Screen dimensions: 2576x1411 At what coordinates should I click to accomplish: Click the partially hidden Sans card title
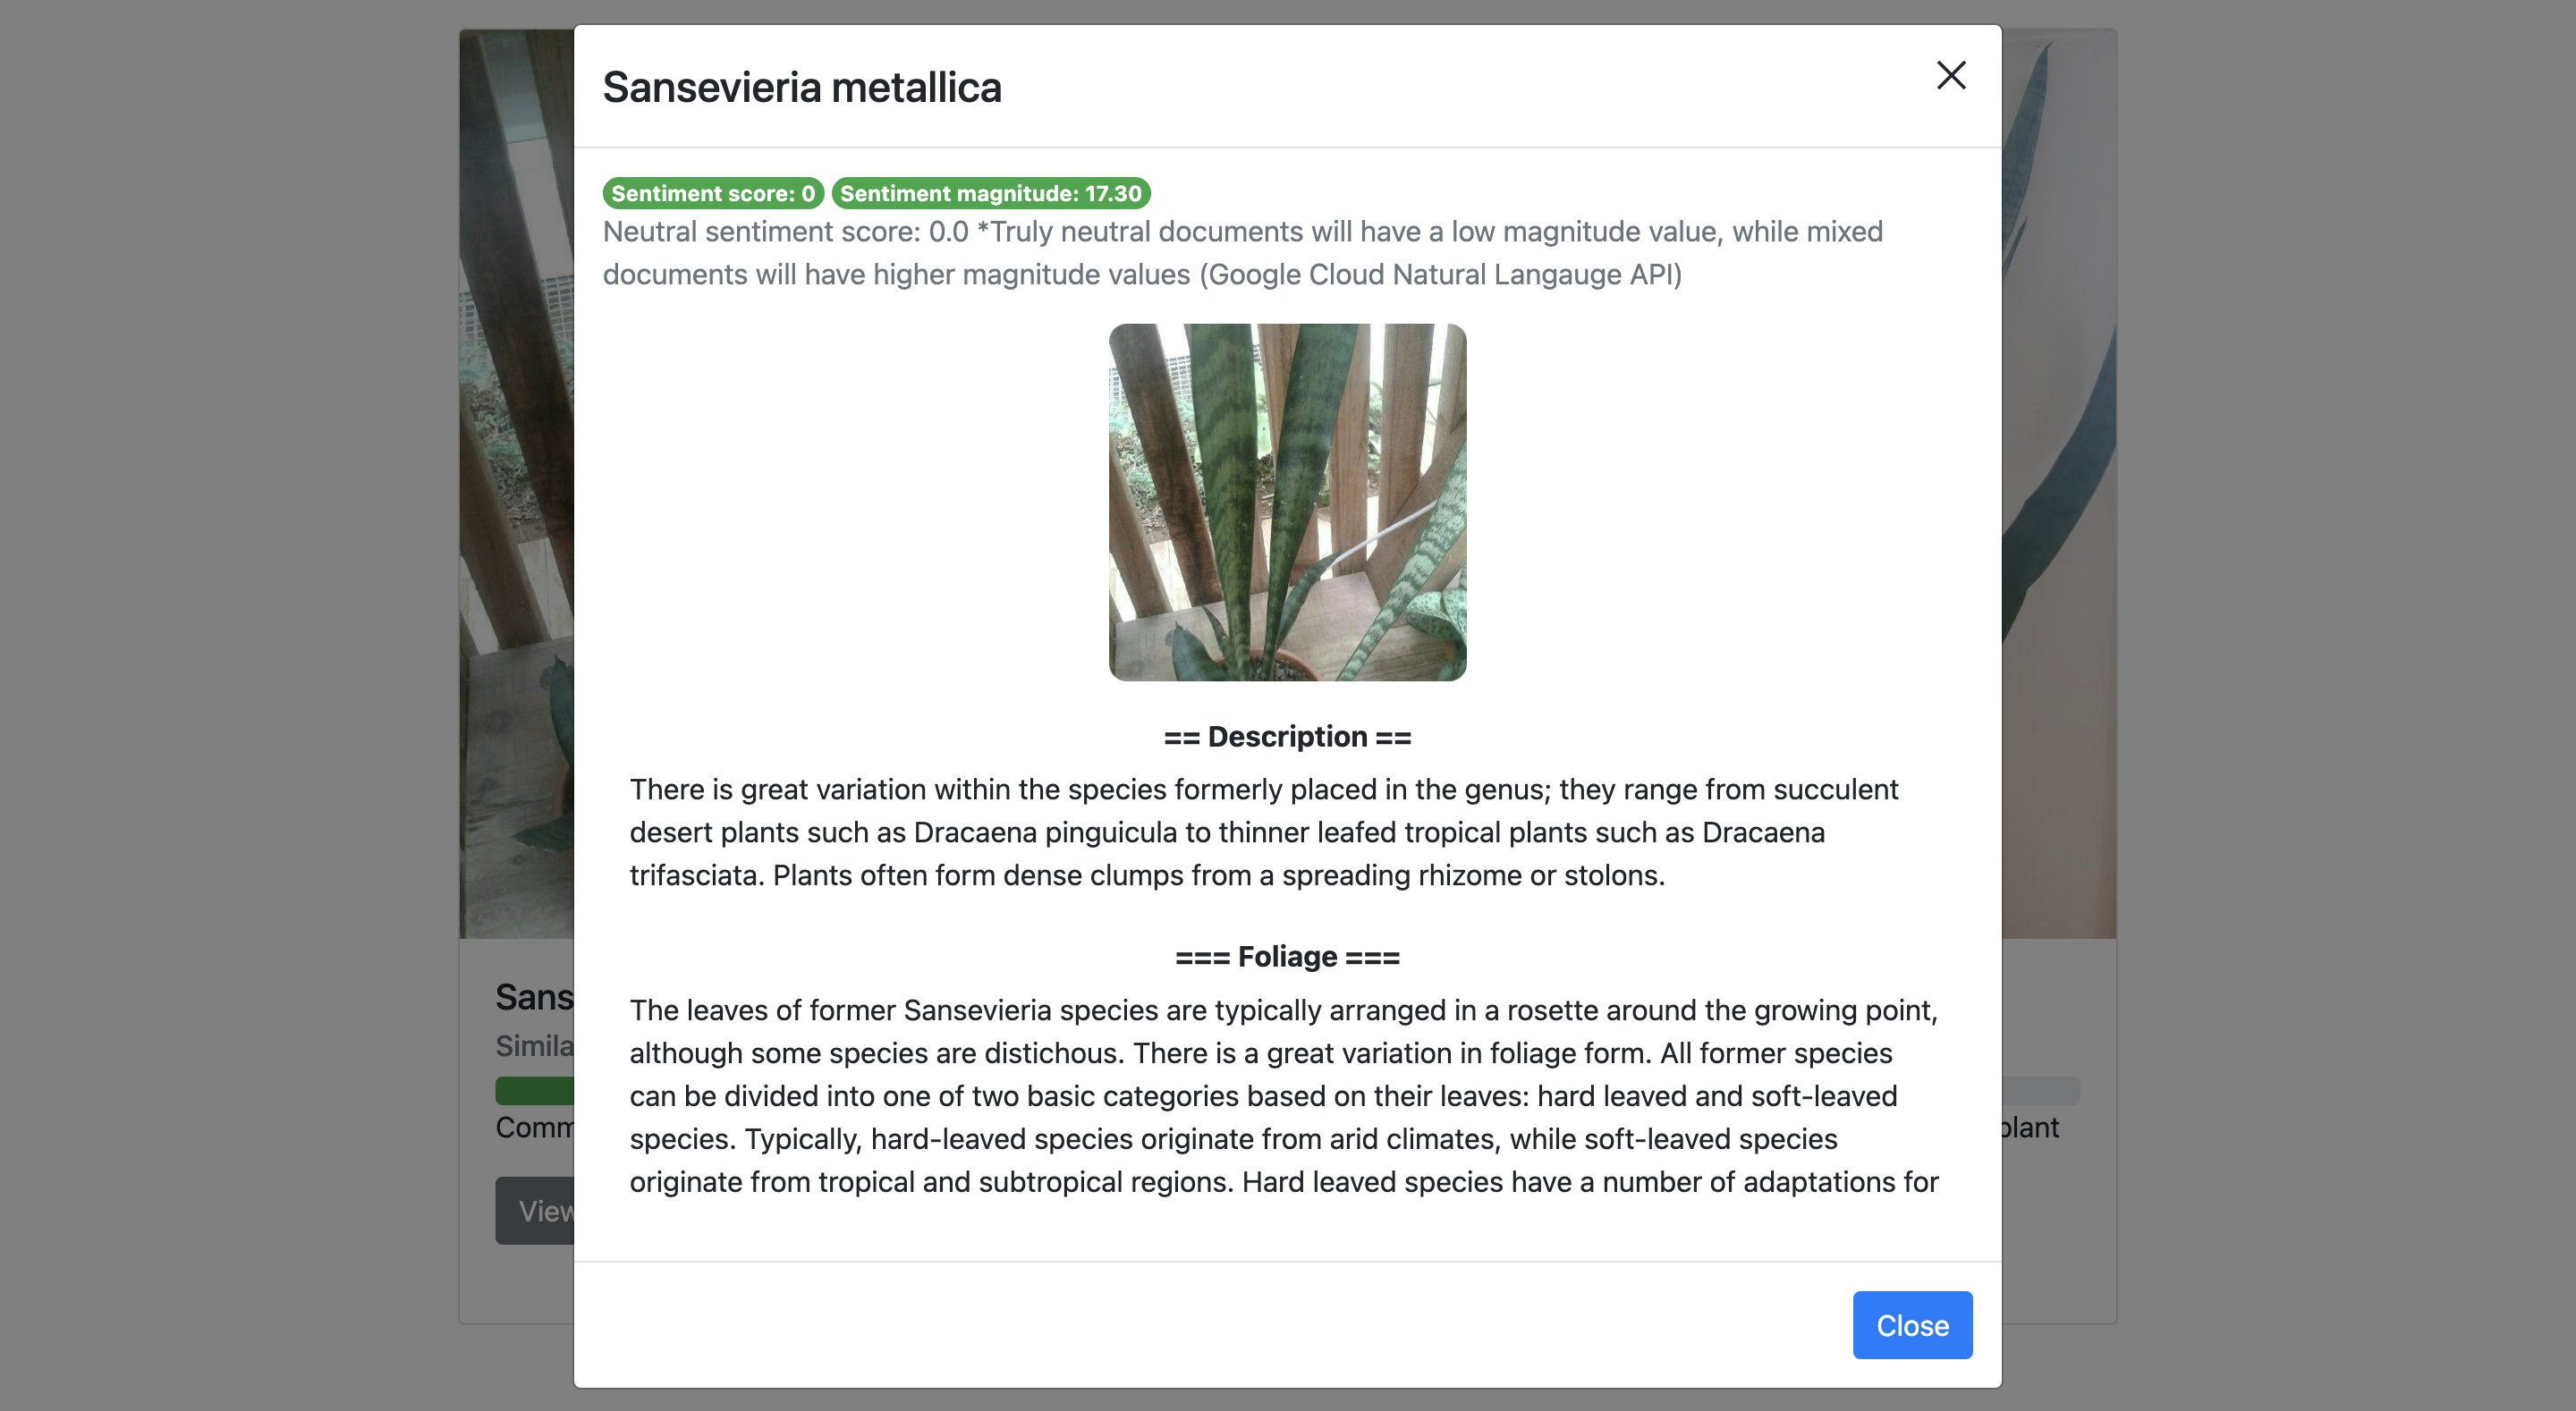[534, 997]
